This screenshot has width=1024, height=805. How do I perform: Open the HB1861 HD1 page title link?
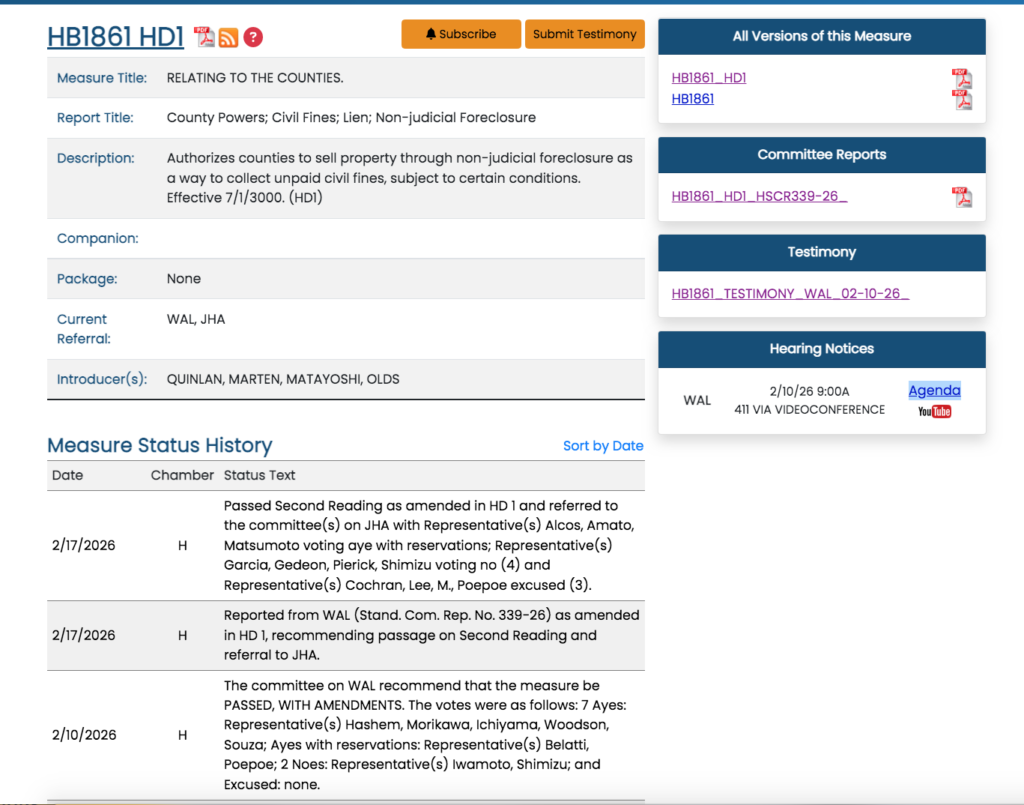[x=116, y=37]
